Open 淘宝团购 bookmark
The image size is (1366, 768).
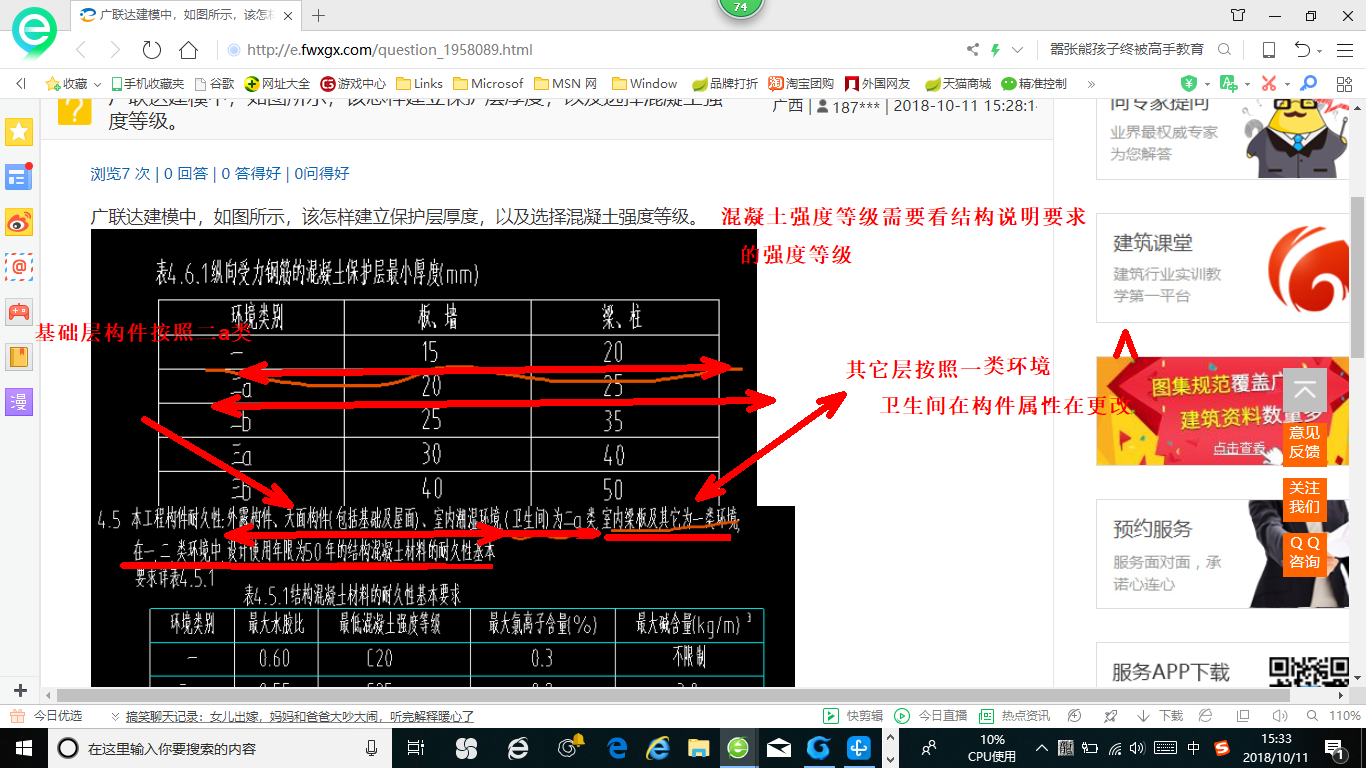(801, 84)
